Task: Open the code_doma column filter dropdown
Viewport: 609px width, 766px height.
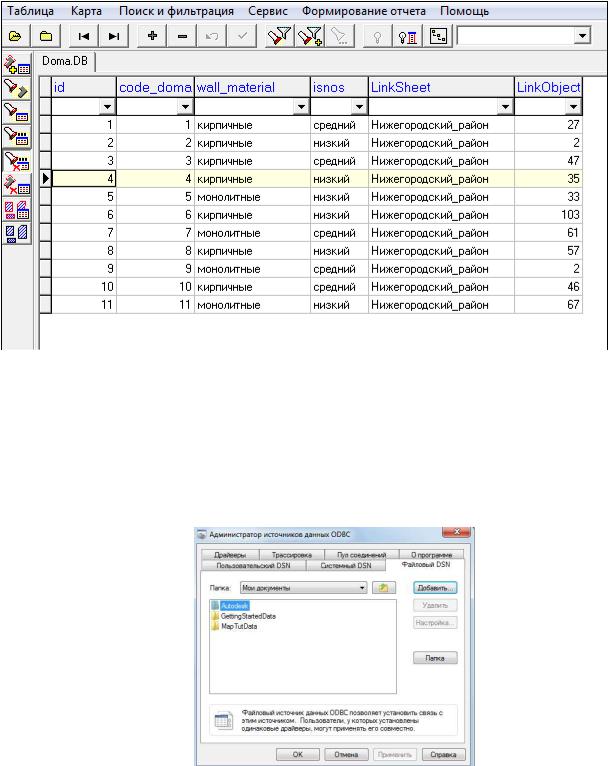Action: click(x=185, y=106)
